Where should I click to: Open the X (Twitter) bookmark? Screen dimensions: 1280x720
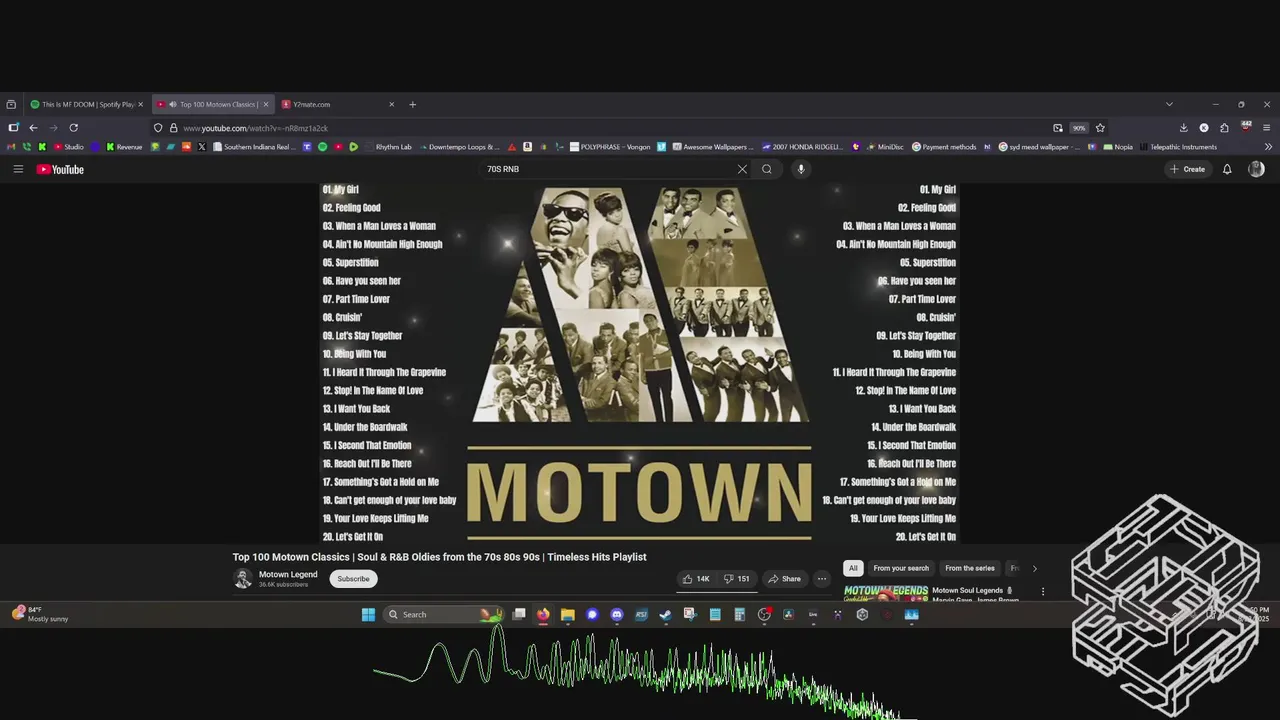pyautogui.click(x=202, y=147)
